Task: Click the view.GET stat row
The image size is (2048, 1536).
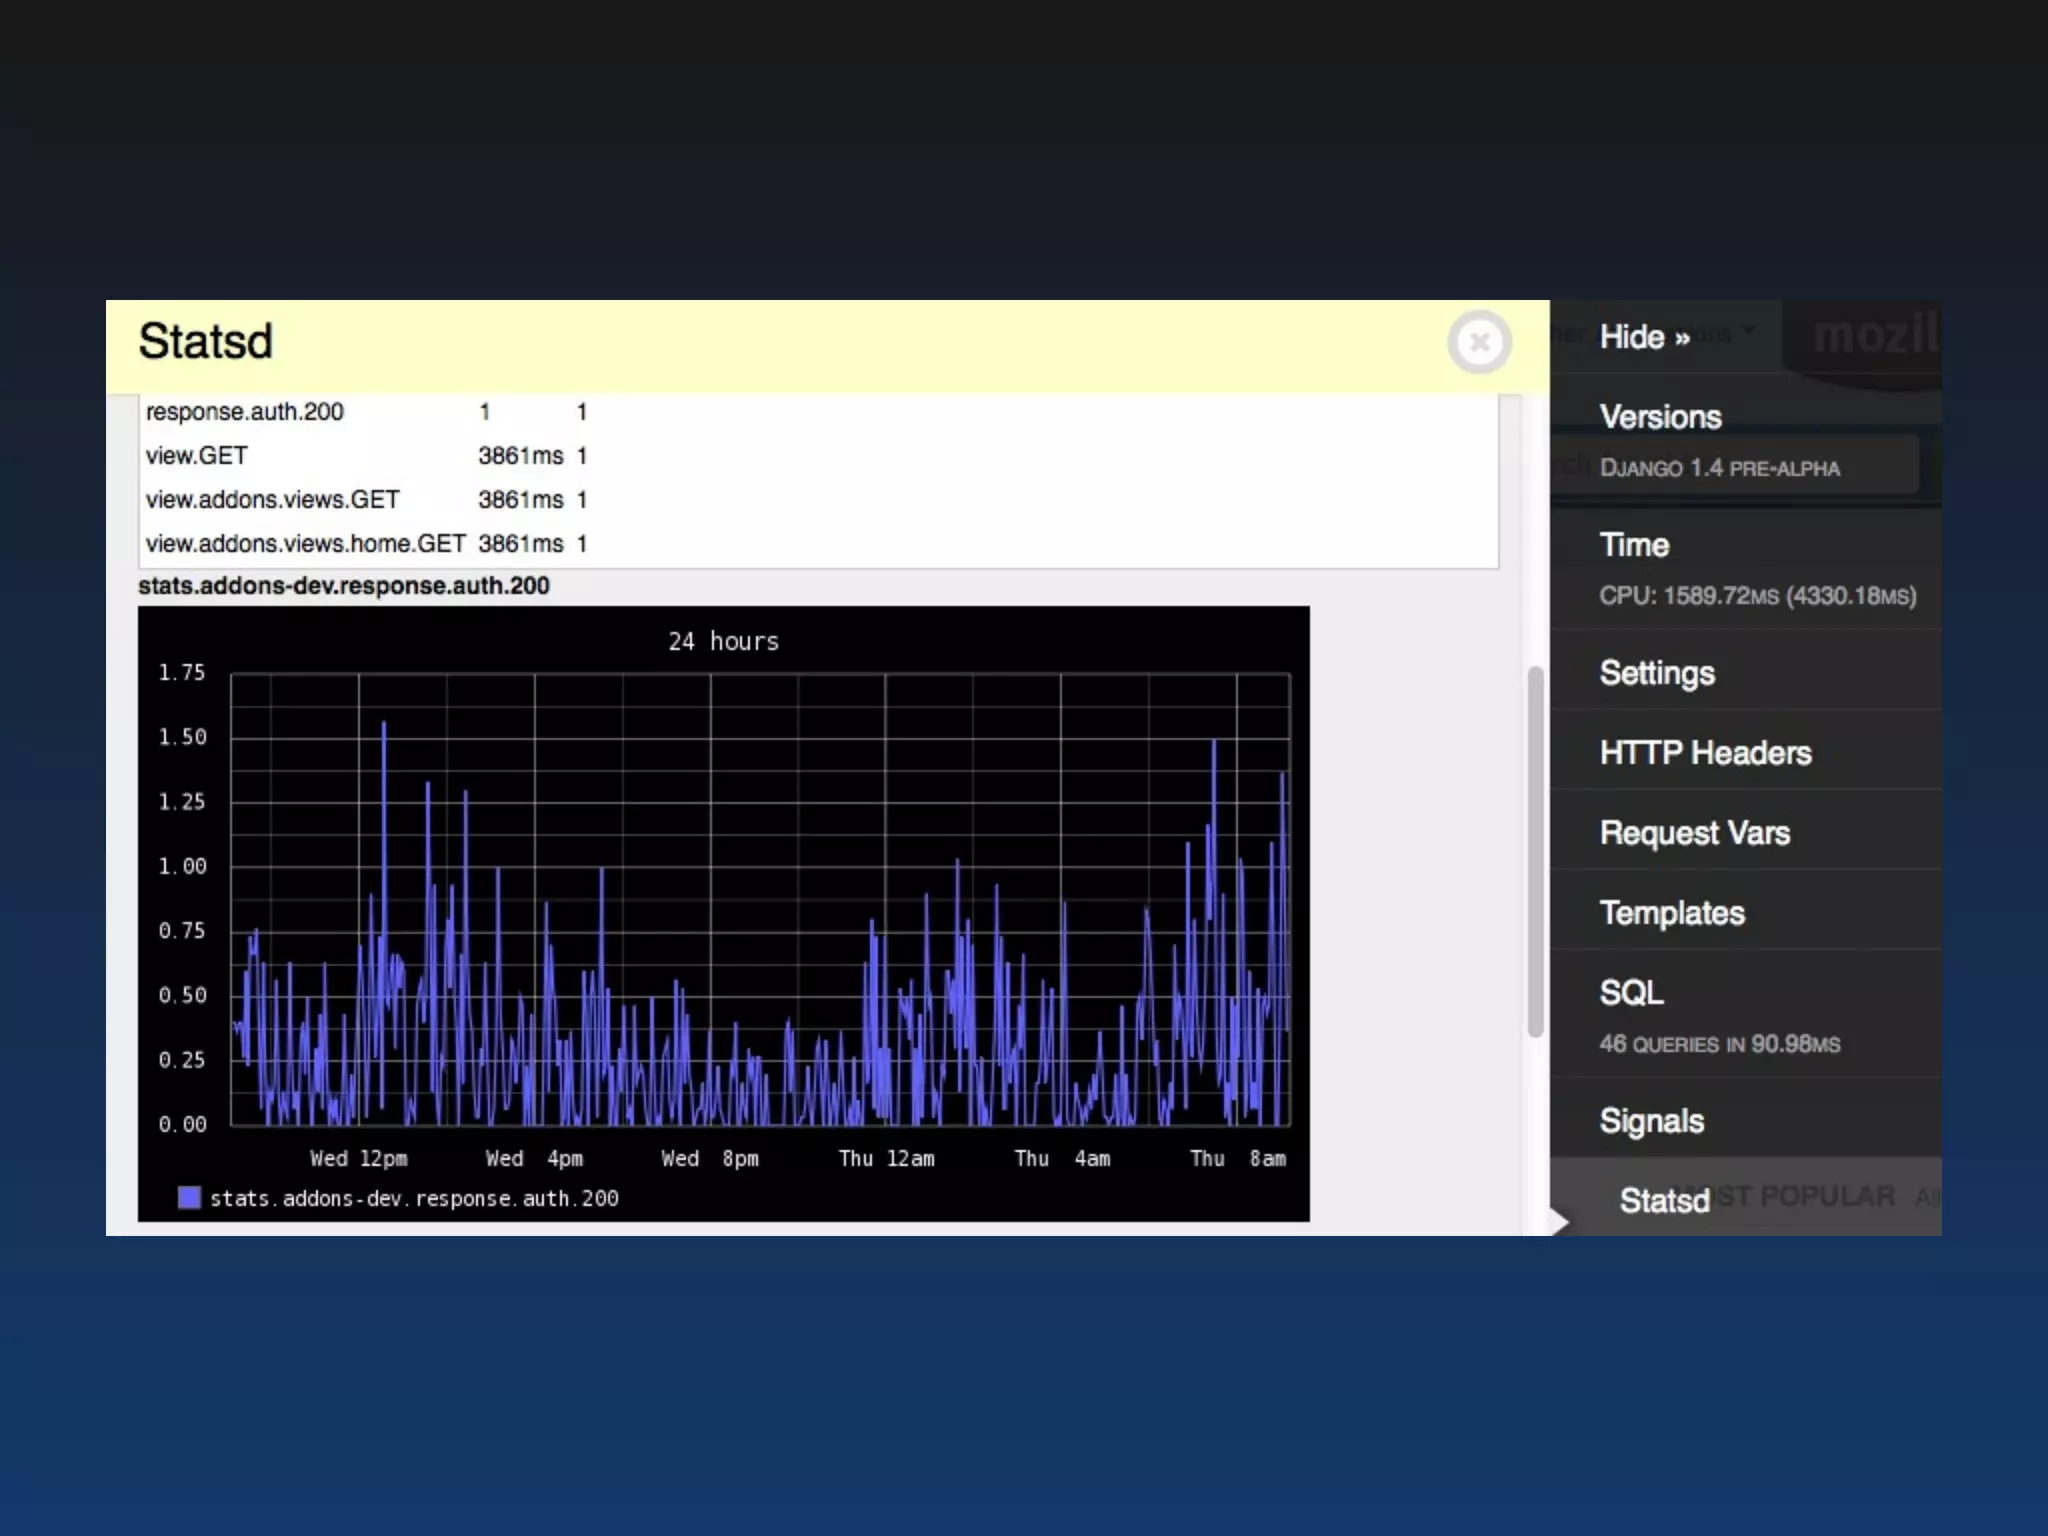Action: tap(197, 456)
